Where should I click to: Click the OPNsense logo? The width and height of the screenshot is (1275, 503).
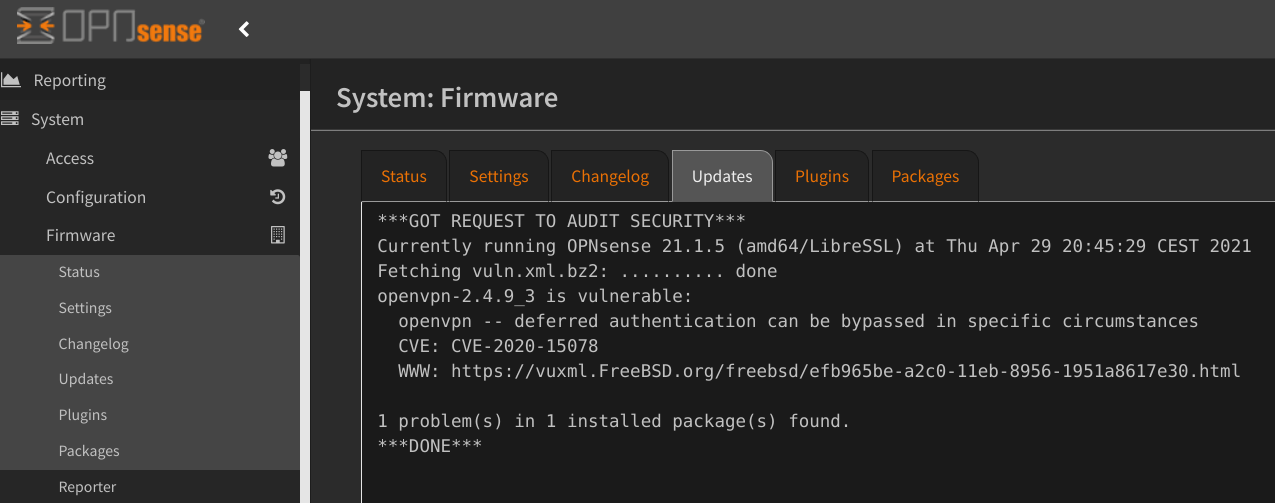(x=110, y=28)
